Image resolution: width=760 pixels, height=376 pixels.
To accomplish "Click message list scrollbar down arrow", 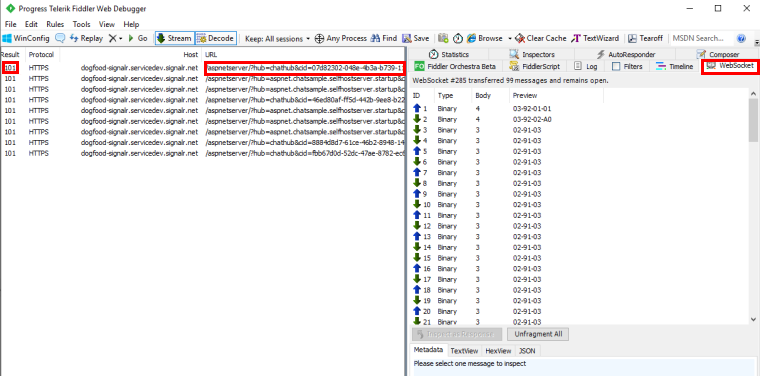I will point(753,319).
